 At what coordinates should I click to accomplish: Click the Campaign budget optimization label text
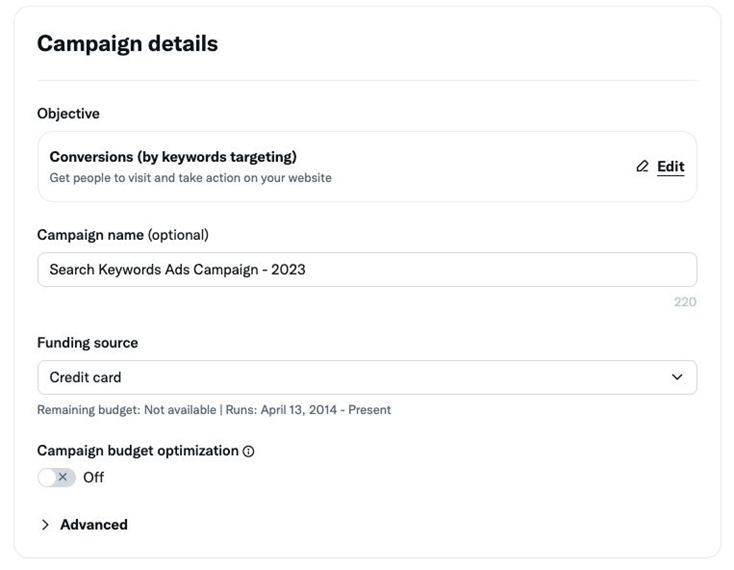[x=137, y=451]
